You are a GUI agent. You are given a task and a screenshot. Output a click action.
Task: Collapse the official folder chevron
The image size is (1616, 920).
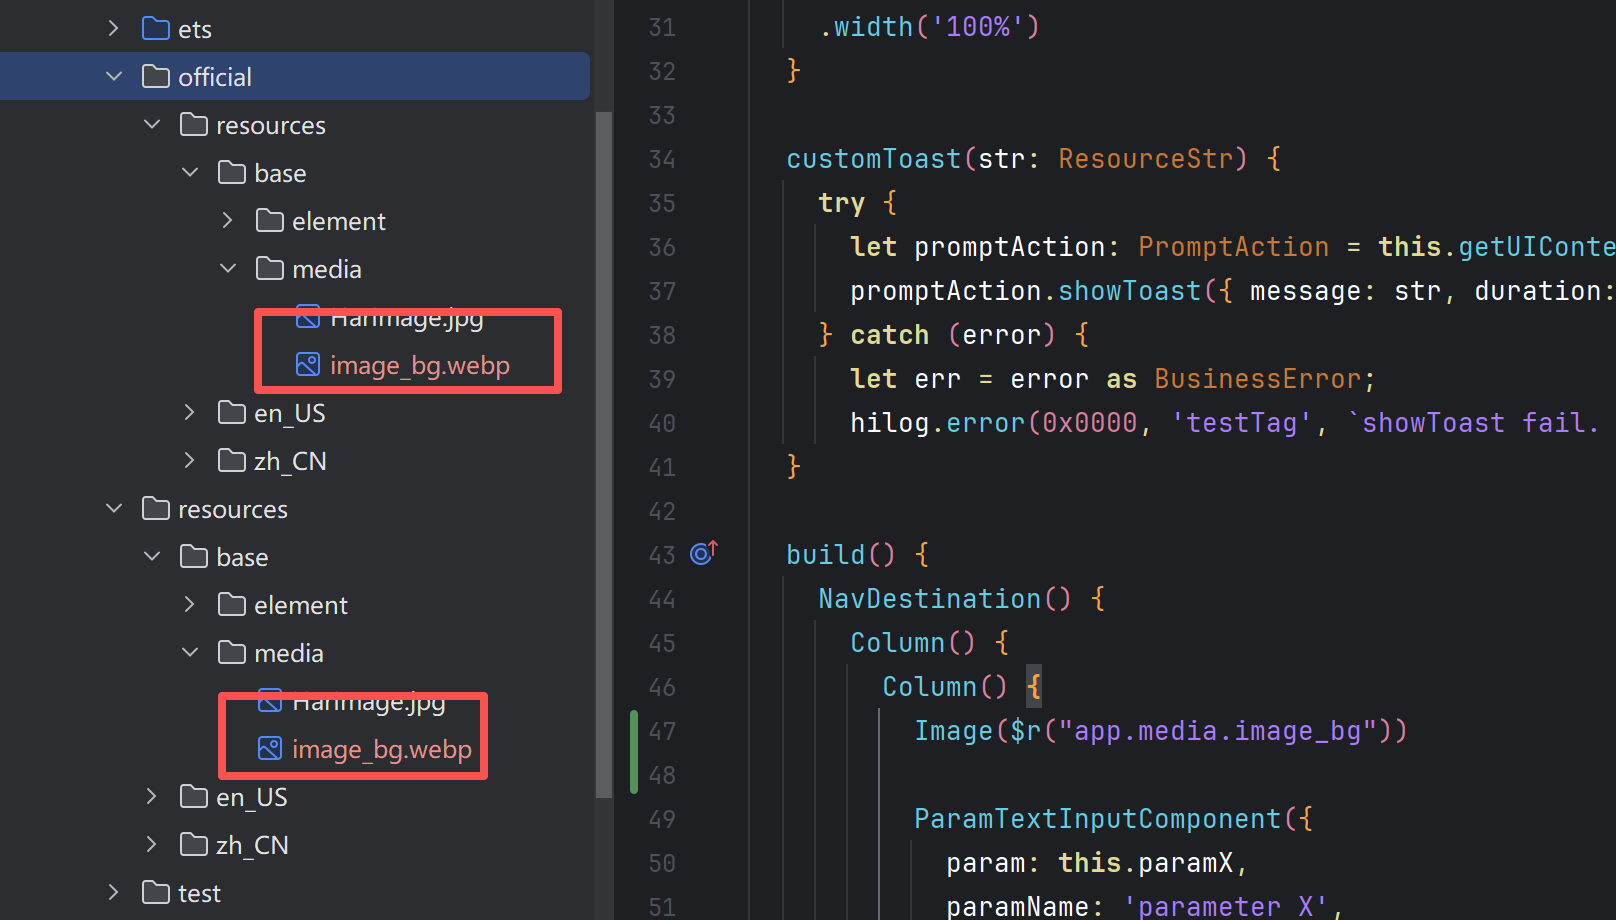click(114, 77)
